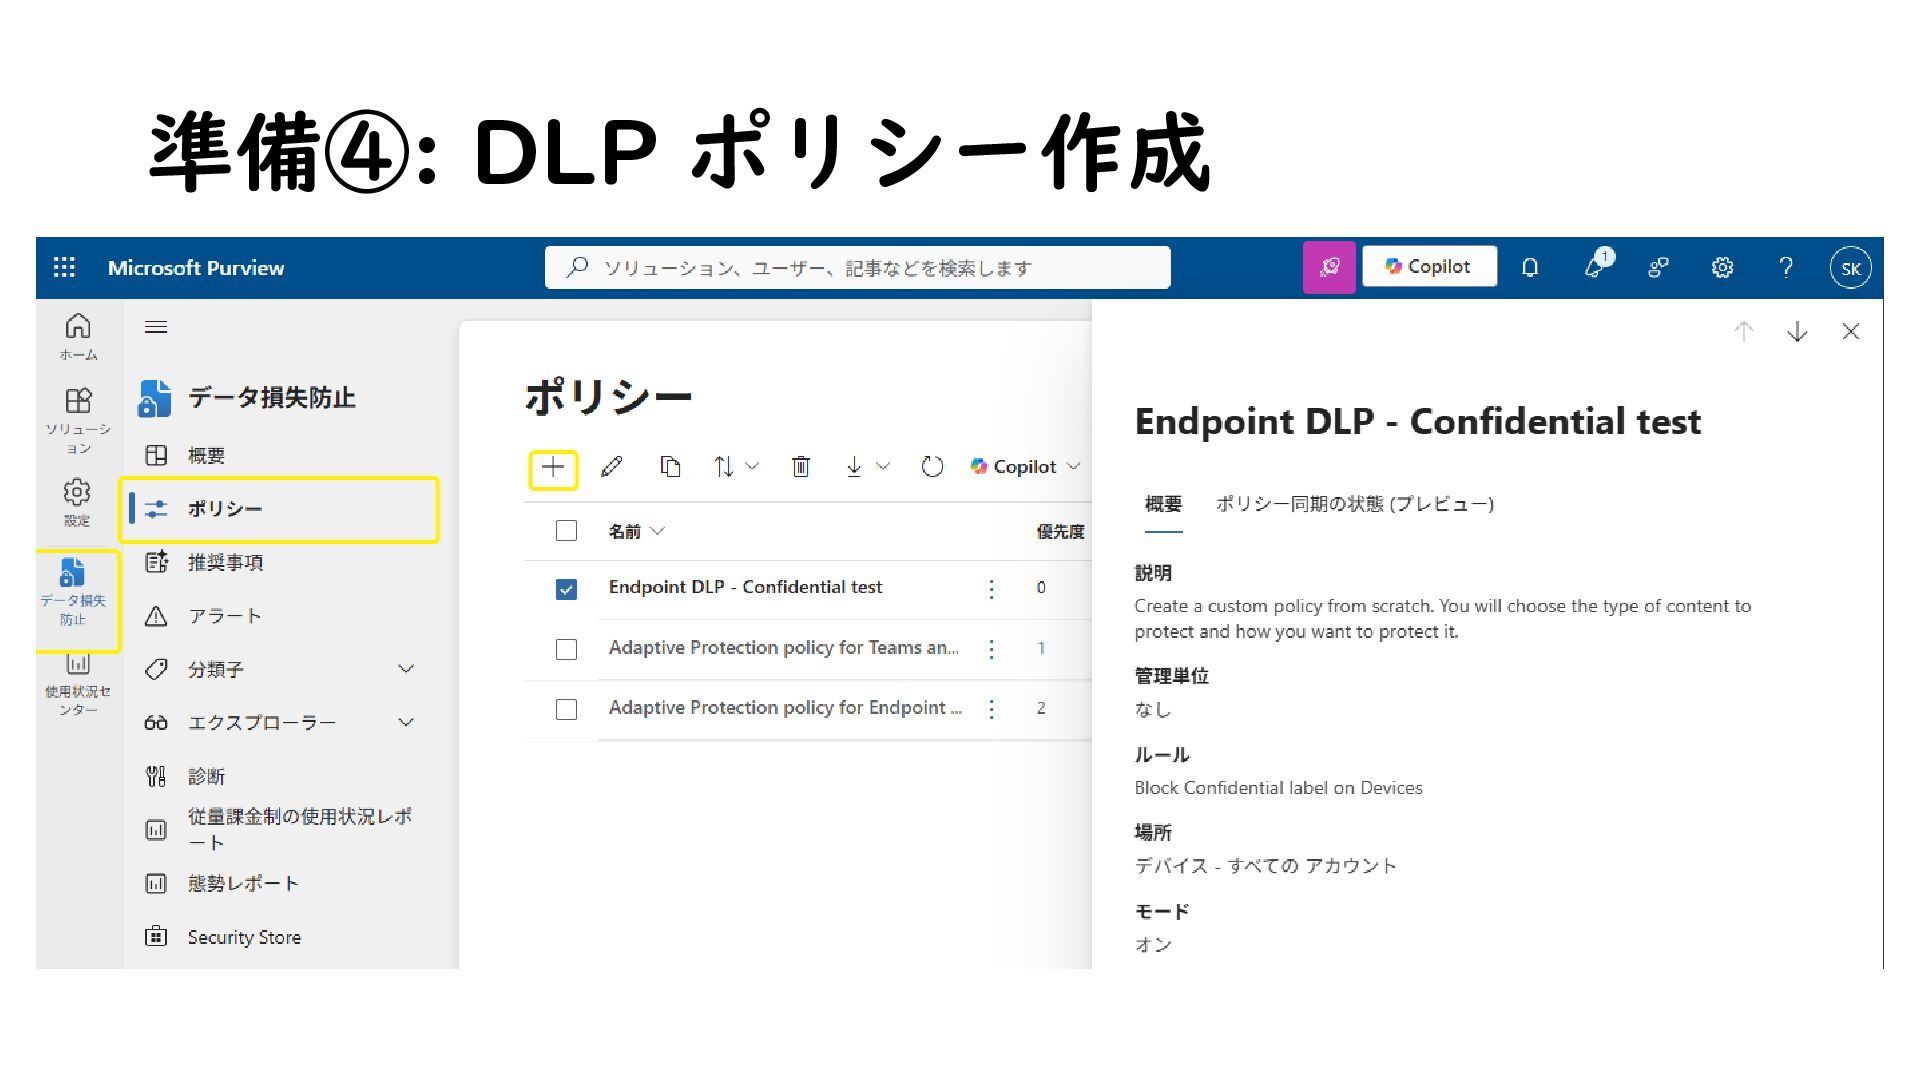Click the copy policy icon
Image resolution: width=1920 pixels, height=1080 pixels.
[x=670, y=467]
